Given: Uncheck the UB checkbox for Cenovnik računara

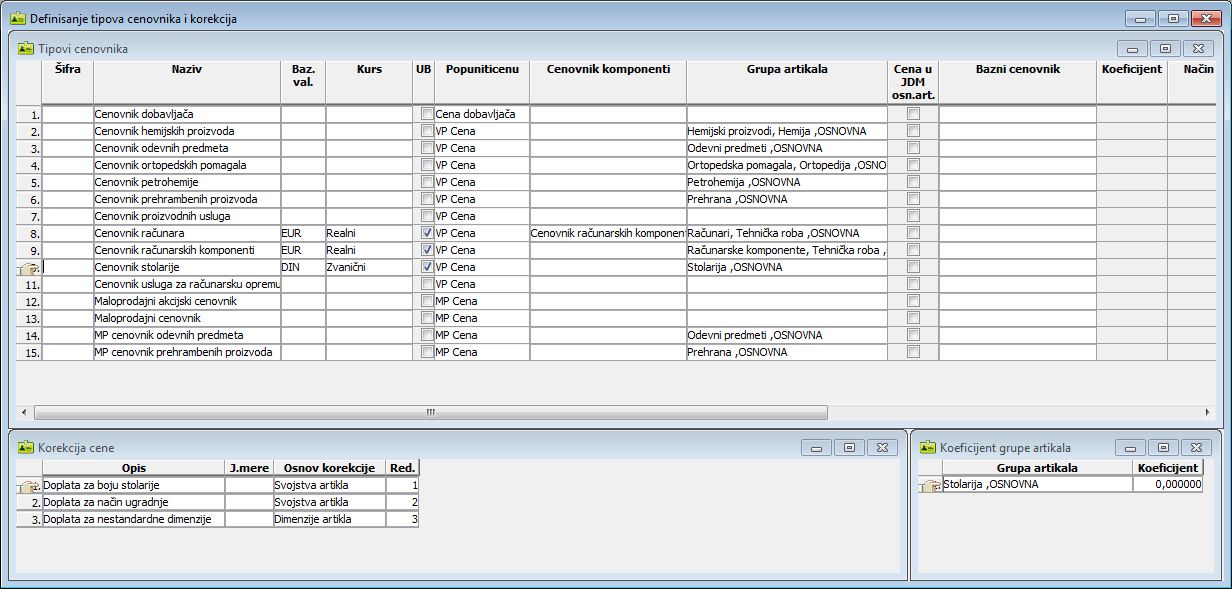Looking at the screenshot, I should coord(427,233).
